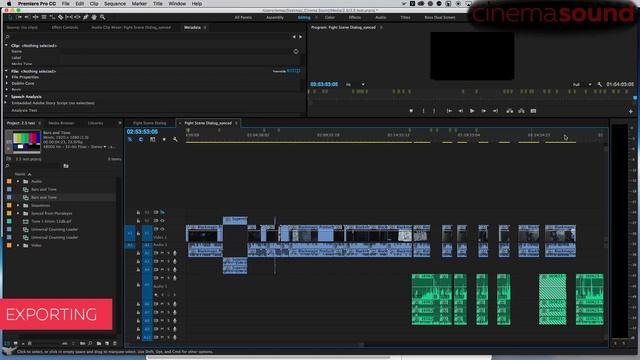The image size is (640, 360).
Task: Open timeline display settings wrench
Action: [176, 140]
